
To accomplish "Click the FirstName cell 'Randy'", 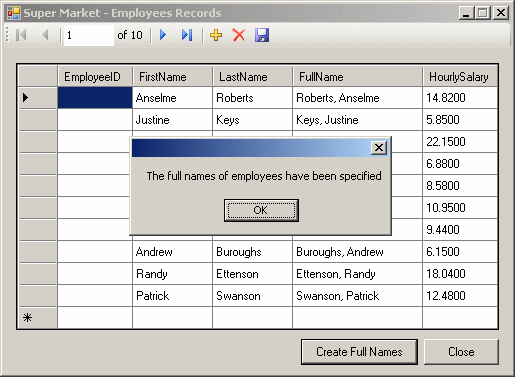I will point(172,274).
